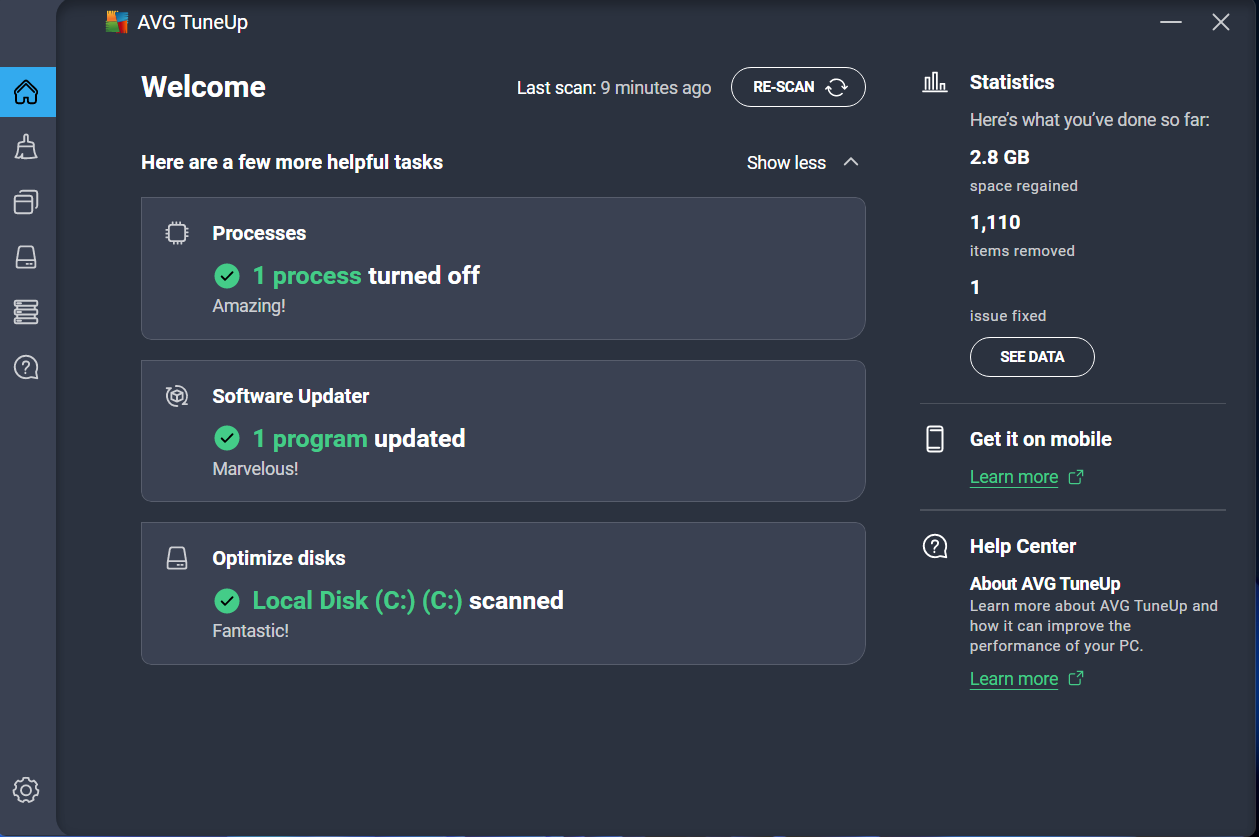The image size is (1259, 837).
Task: Click the Help Center question mark icon
Action: click(935, 546)
